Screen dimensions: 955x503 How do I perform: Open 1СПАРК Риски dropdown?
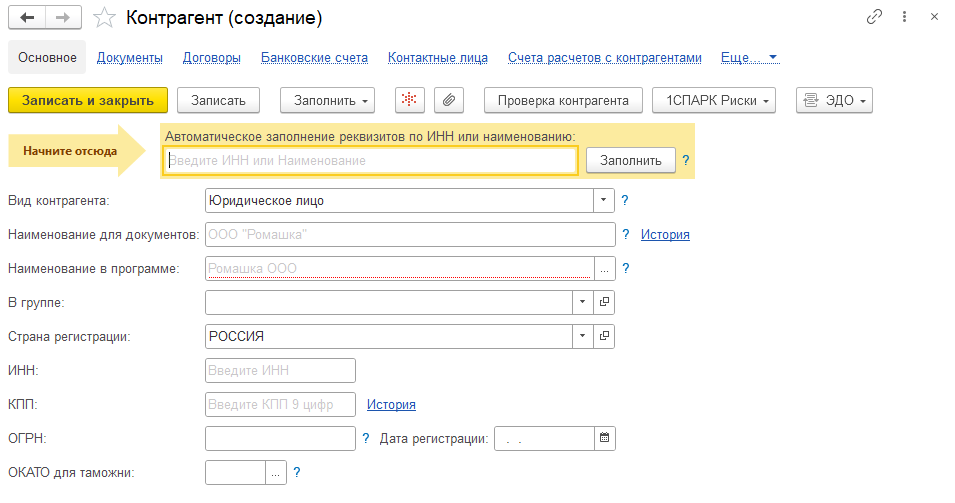714,100
